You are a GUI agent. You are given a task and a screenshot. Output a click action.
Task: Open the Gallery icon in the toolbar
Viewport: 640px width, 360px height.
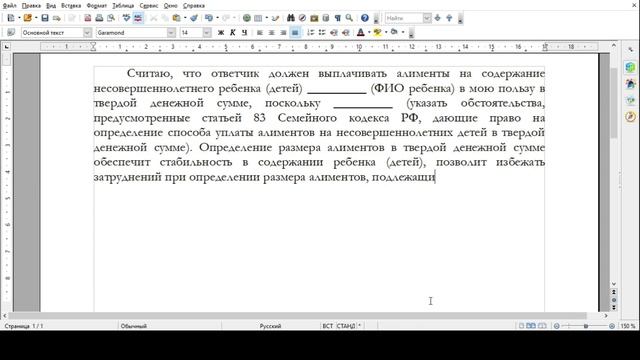click(314, 18)
